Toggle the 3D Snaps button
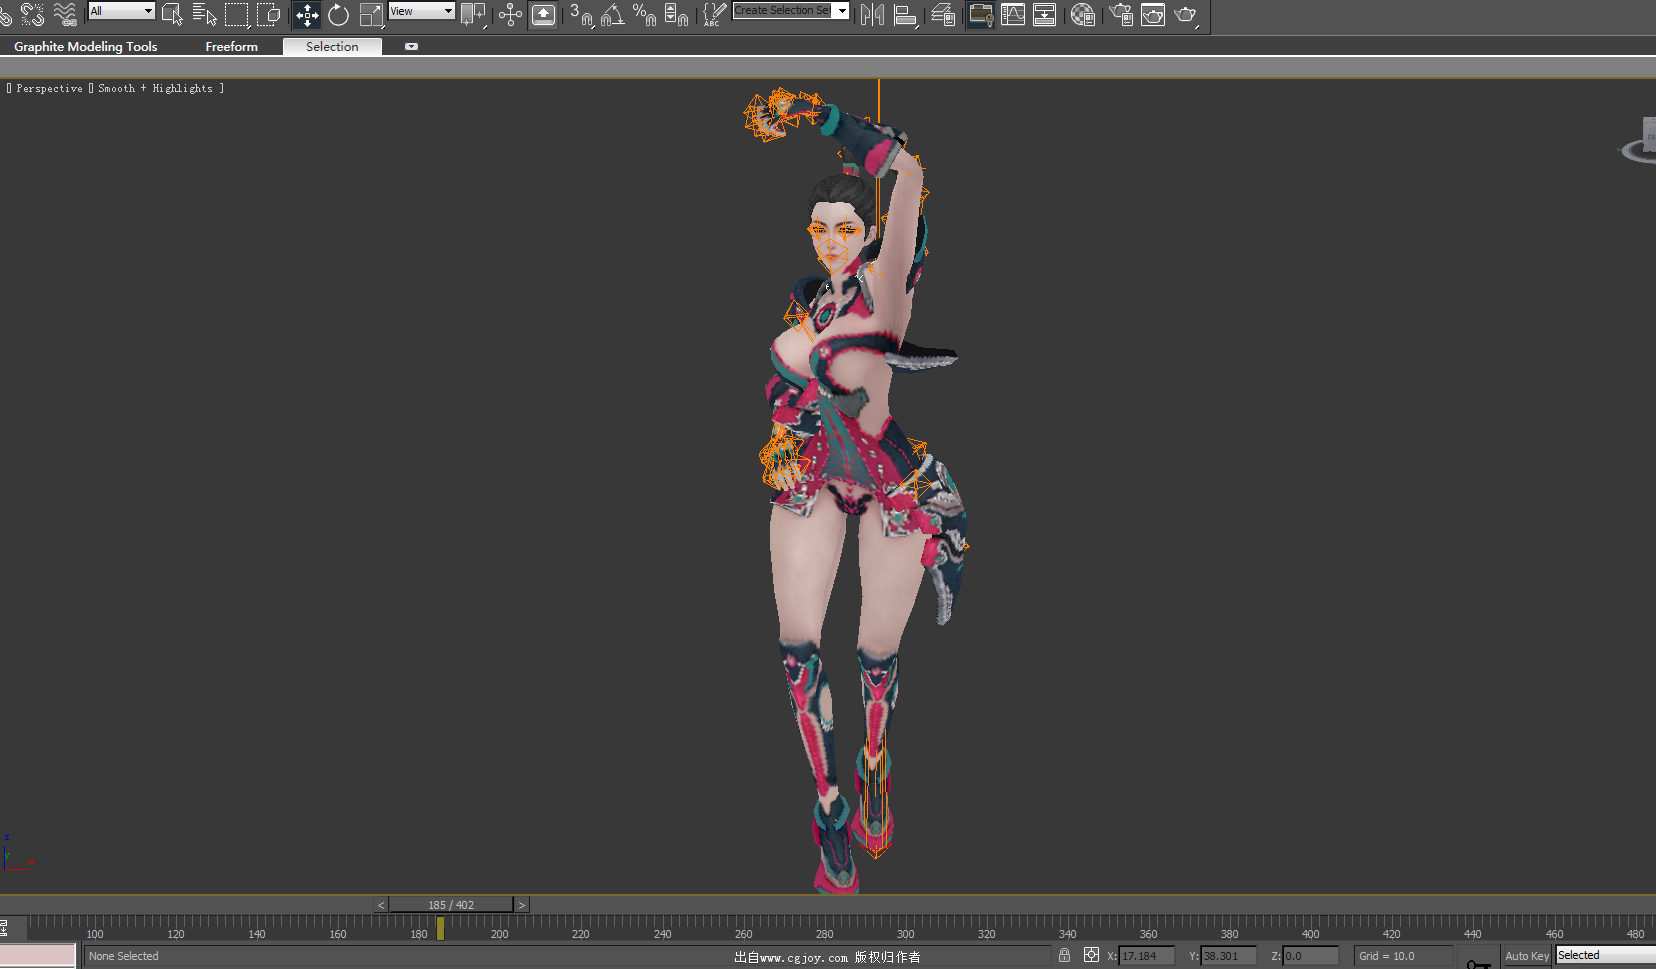This screenshot has height=969, width=1656. 581,14
